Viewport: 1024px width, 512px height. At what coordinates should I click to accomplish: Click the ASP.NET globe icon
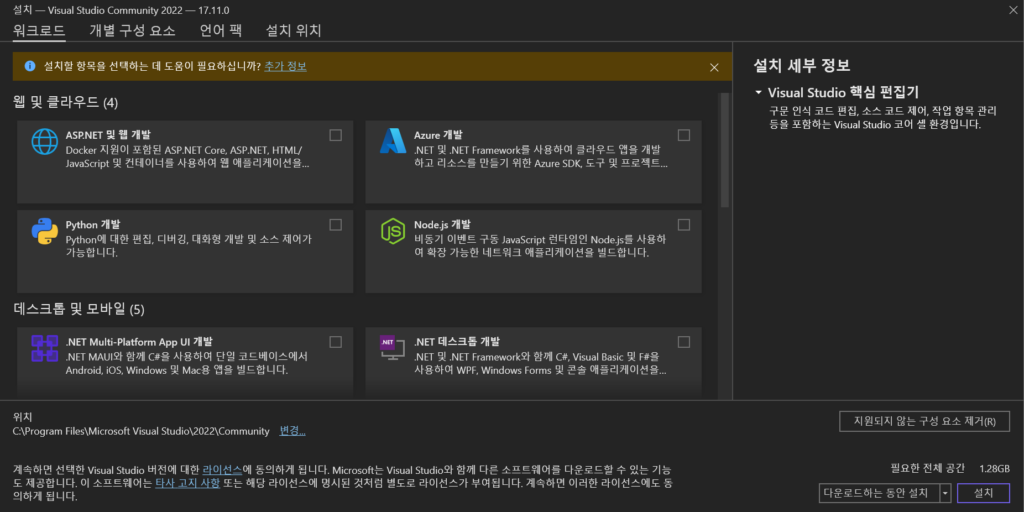coord(45,142)
